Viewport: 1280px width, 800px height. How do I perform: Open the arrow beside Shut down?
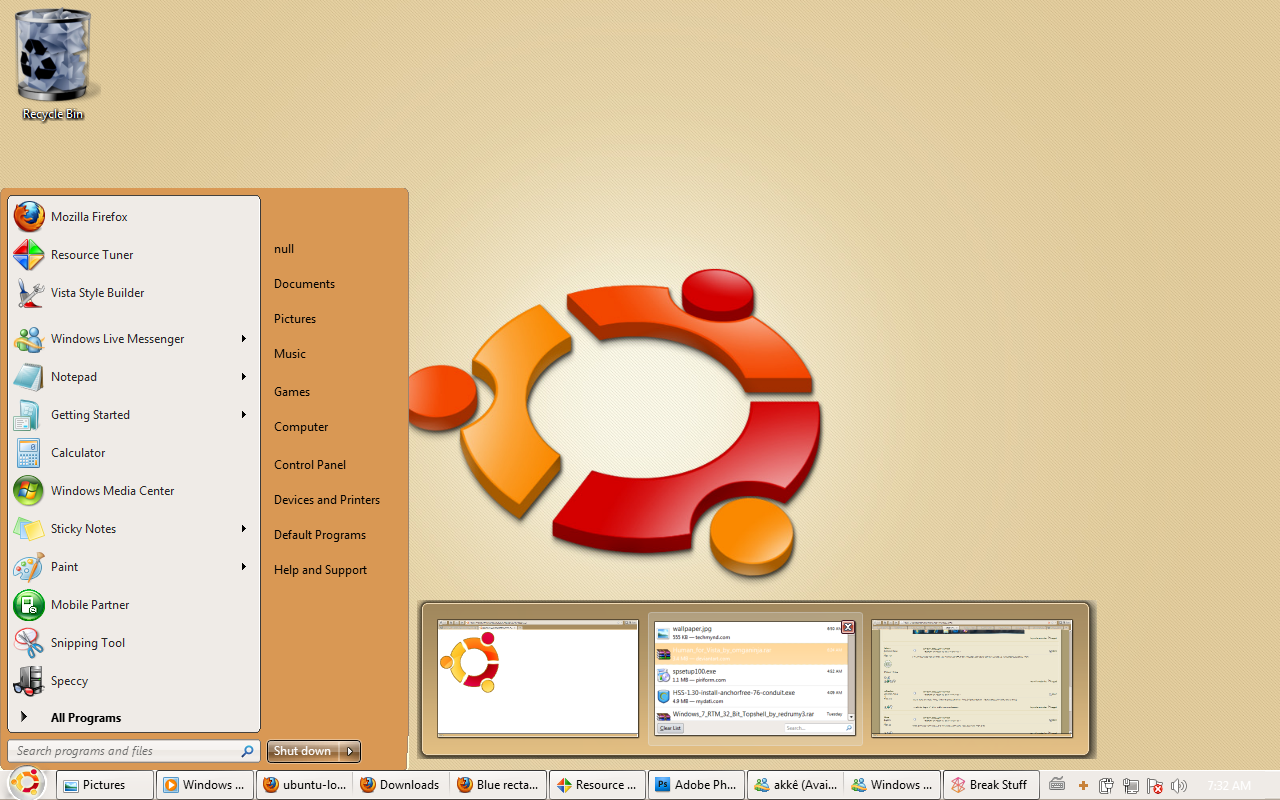click(x=349, y=751)
